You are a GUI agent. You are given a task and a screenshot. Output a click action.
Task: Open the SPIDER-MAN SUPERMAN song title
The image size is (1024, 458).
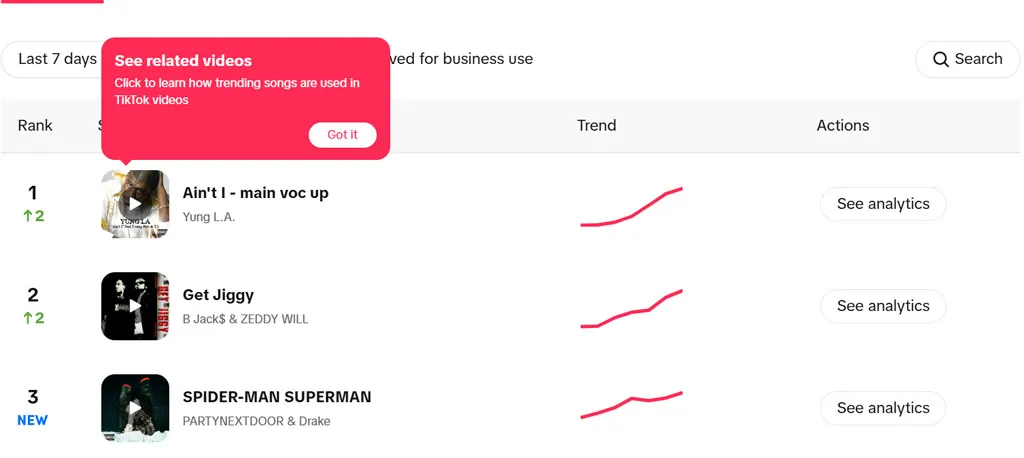tap(277, 397)
